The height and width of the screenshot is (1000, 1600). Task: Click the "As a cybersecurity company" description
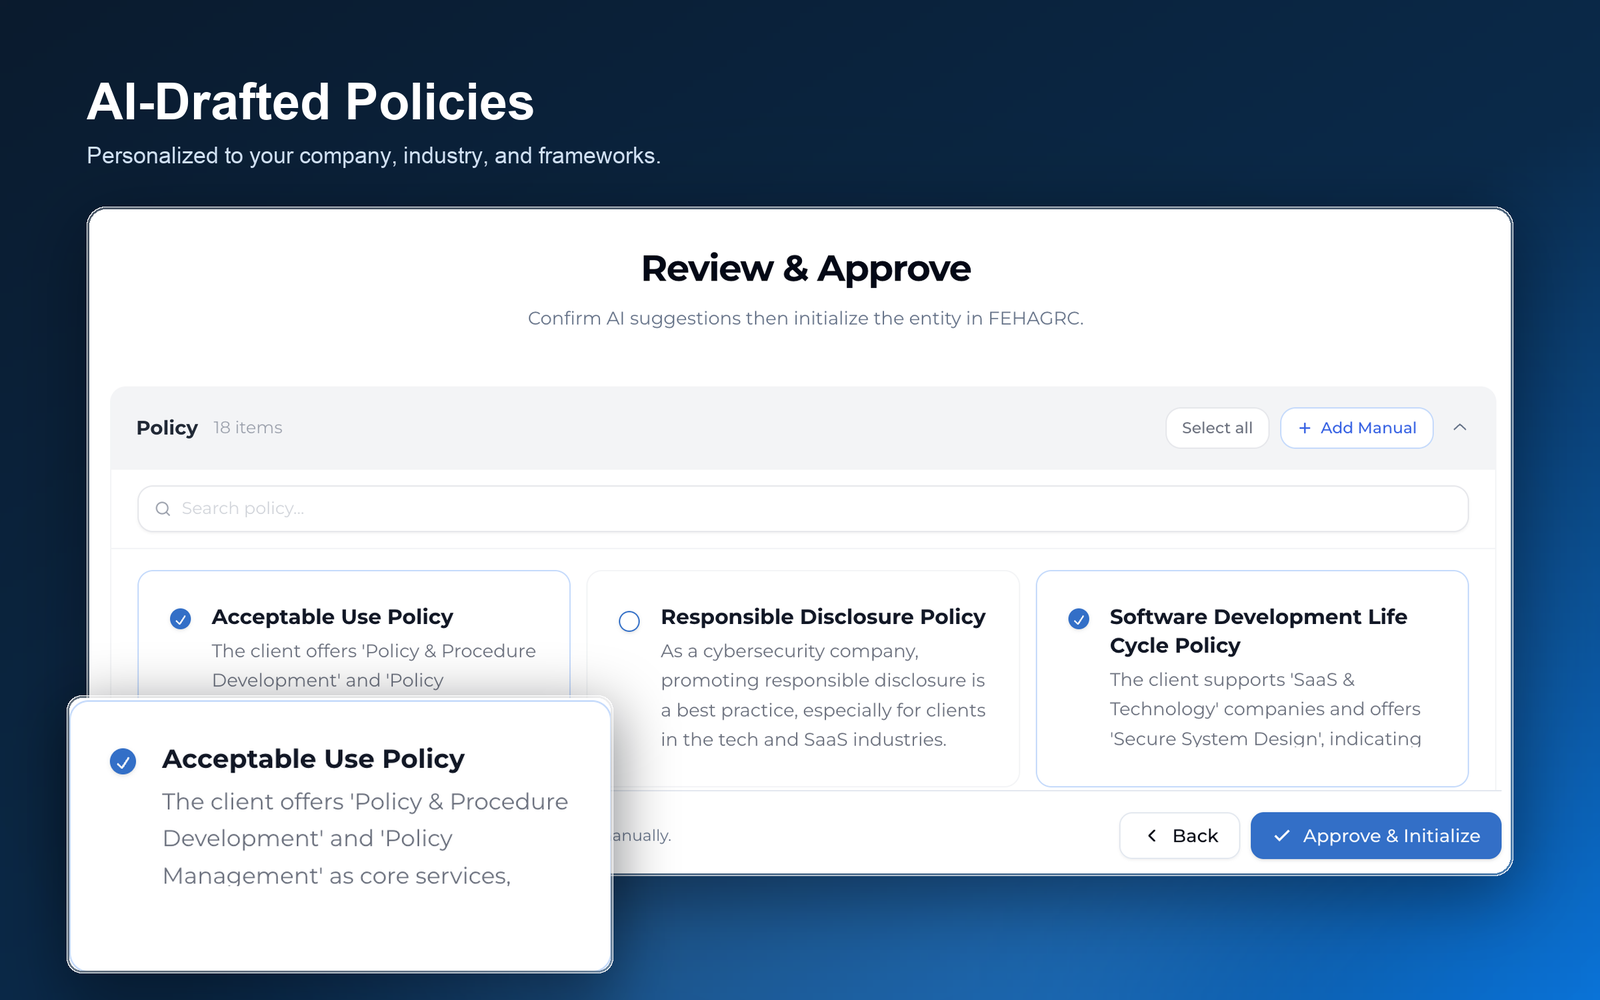[823, 695]
